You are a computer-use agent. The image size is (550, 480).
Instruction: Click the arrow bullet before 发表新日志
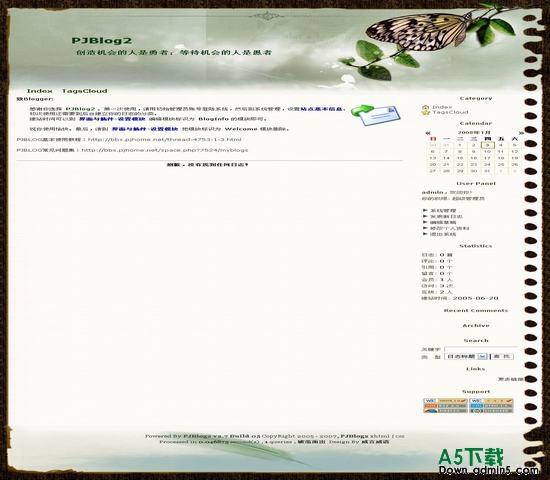(425, 216)
